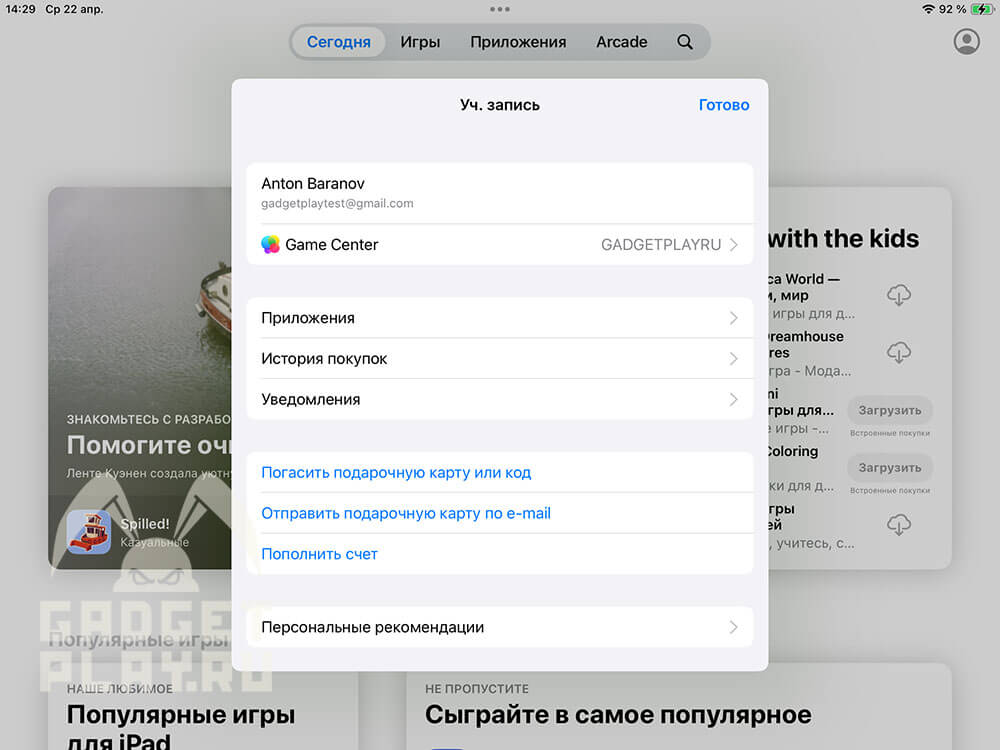The height and width of the screenshot is (750, 1000).
Task: Check the Wi-Fi status icon
Action: coord(928,9)
